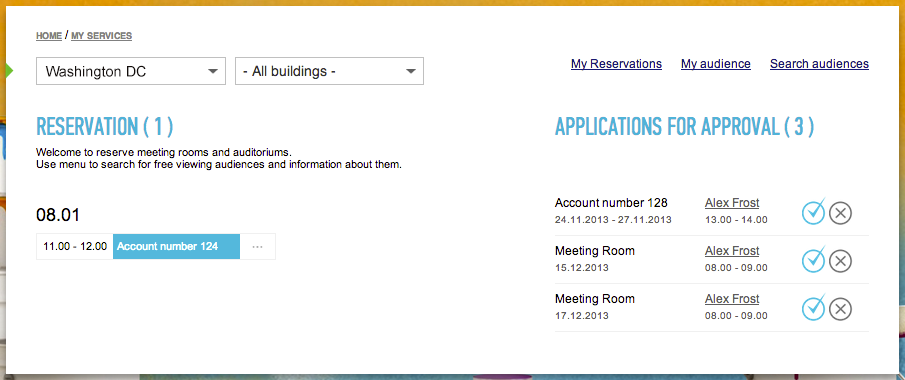
Task: Select the 11.00 - 12.00 time slot
Action: click(75, 247)
